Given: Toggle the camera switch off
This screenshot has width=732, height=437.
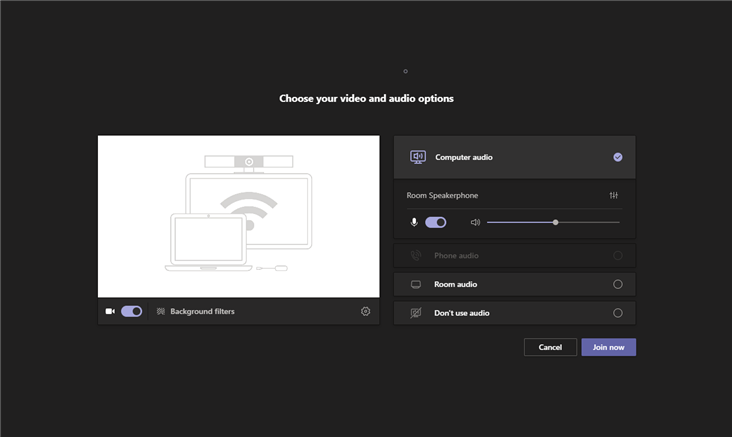Looking at the screenshot, I should click(132, 311).
